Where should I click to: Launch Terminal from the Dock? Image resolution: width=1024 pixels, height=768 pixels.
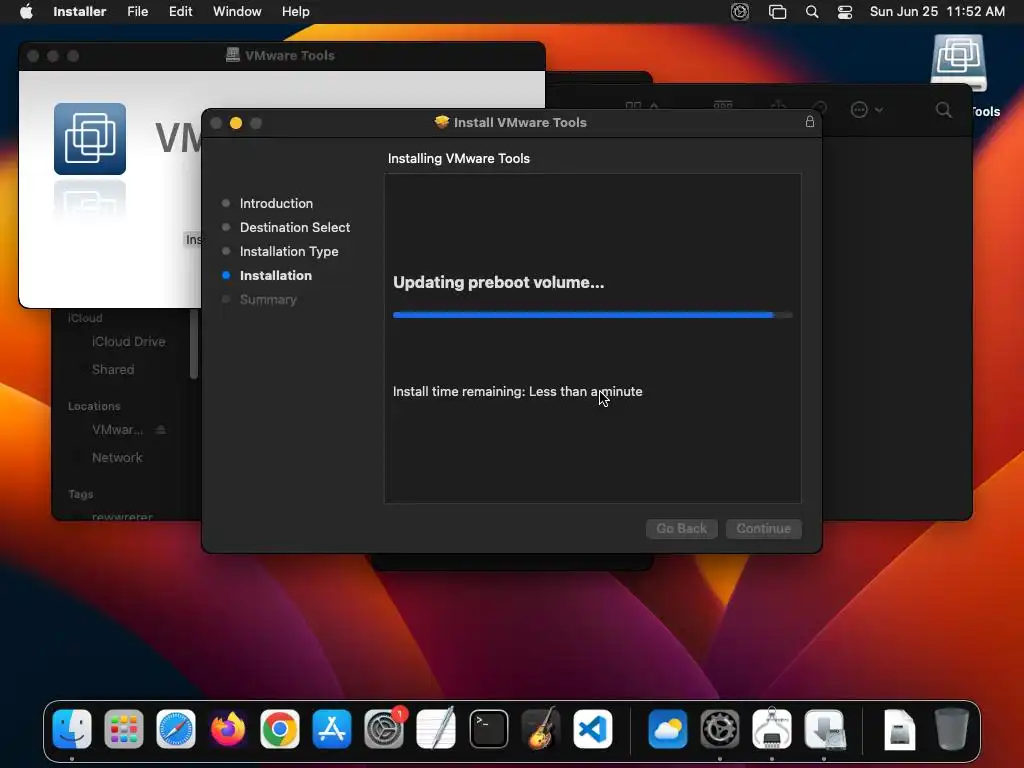coord(488,729)
